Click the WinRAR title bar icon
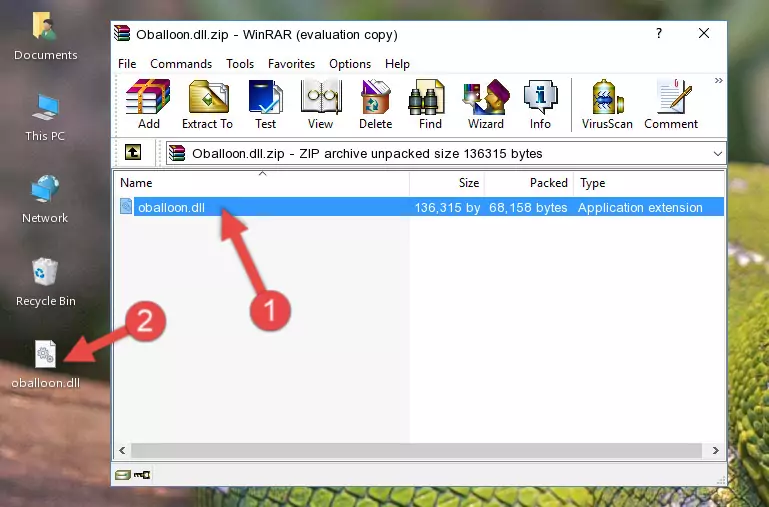Screen dimensions: 769x507 122,33
